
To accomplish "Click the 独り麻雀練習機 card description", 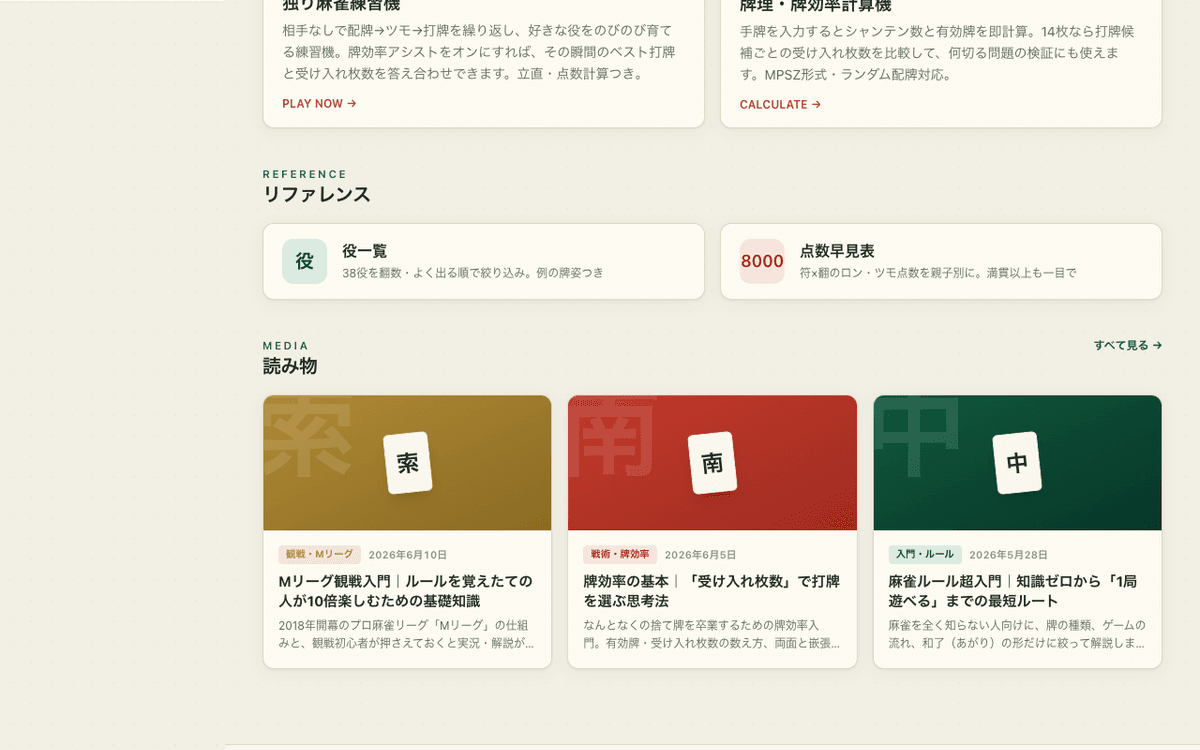I will 478,52.
